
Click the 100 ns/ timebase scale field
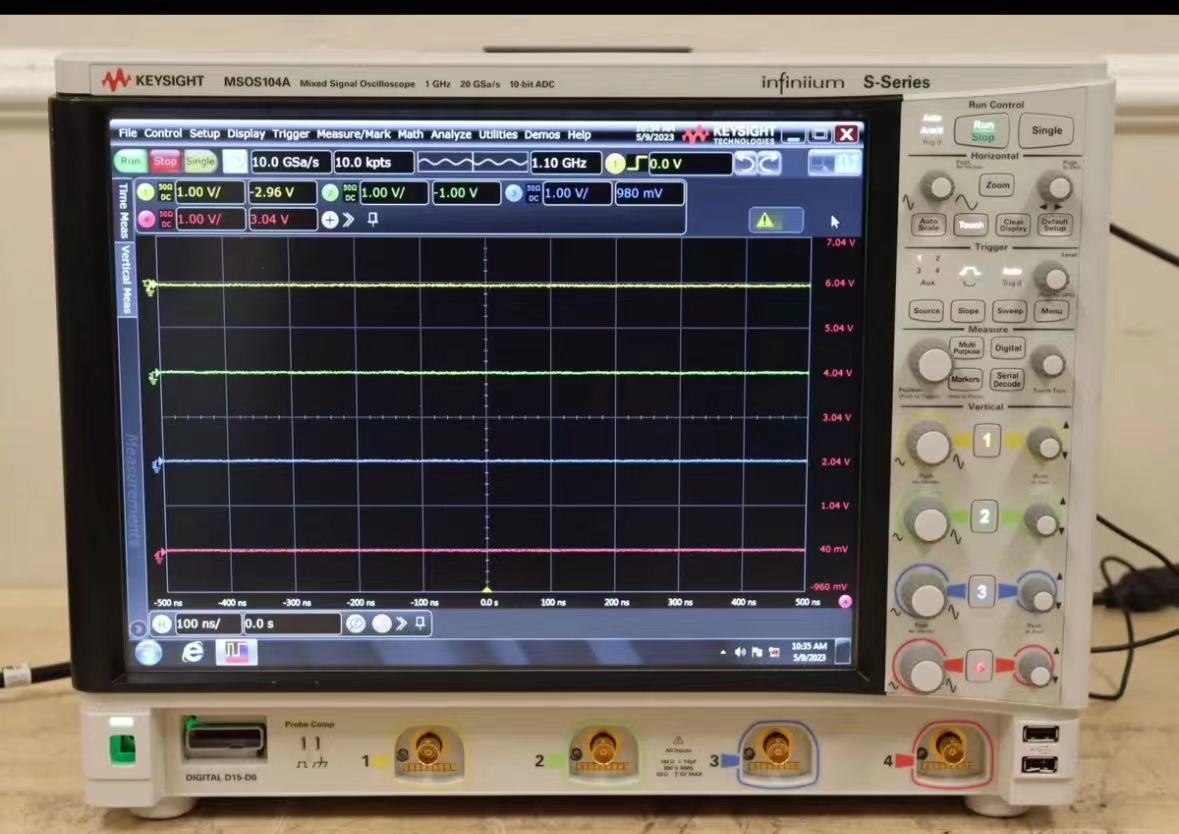207,623
